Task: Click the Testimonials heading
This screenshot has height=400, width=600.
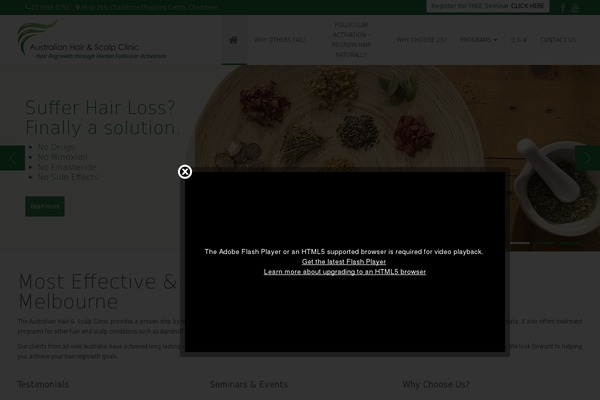Action: pyautogui.click(x=43, y=384)
